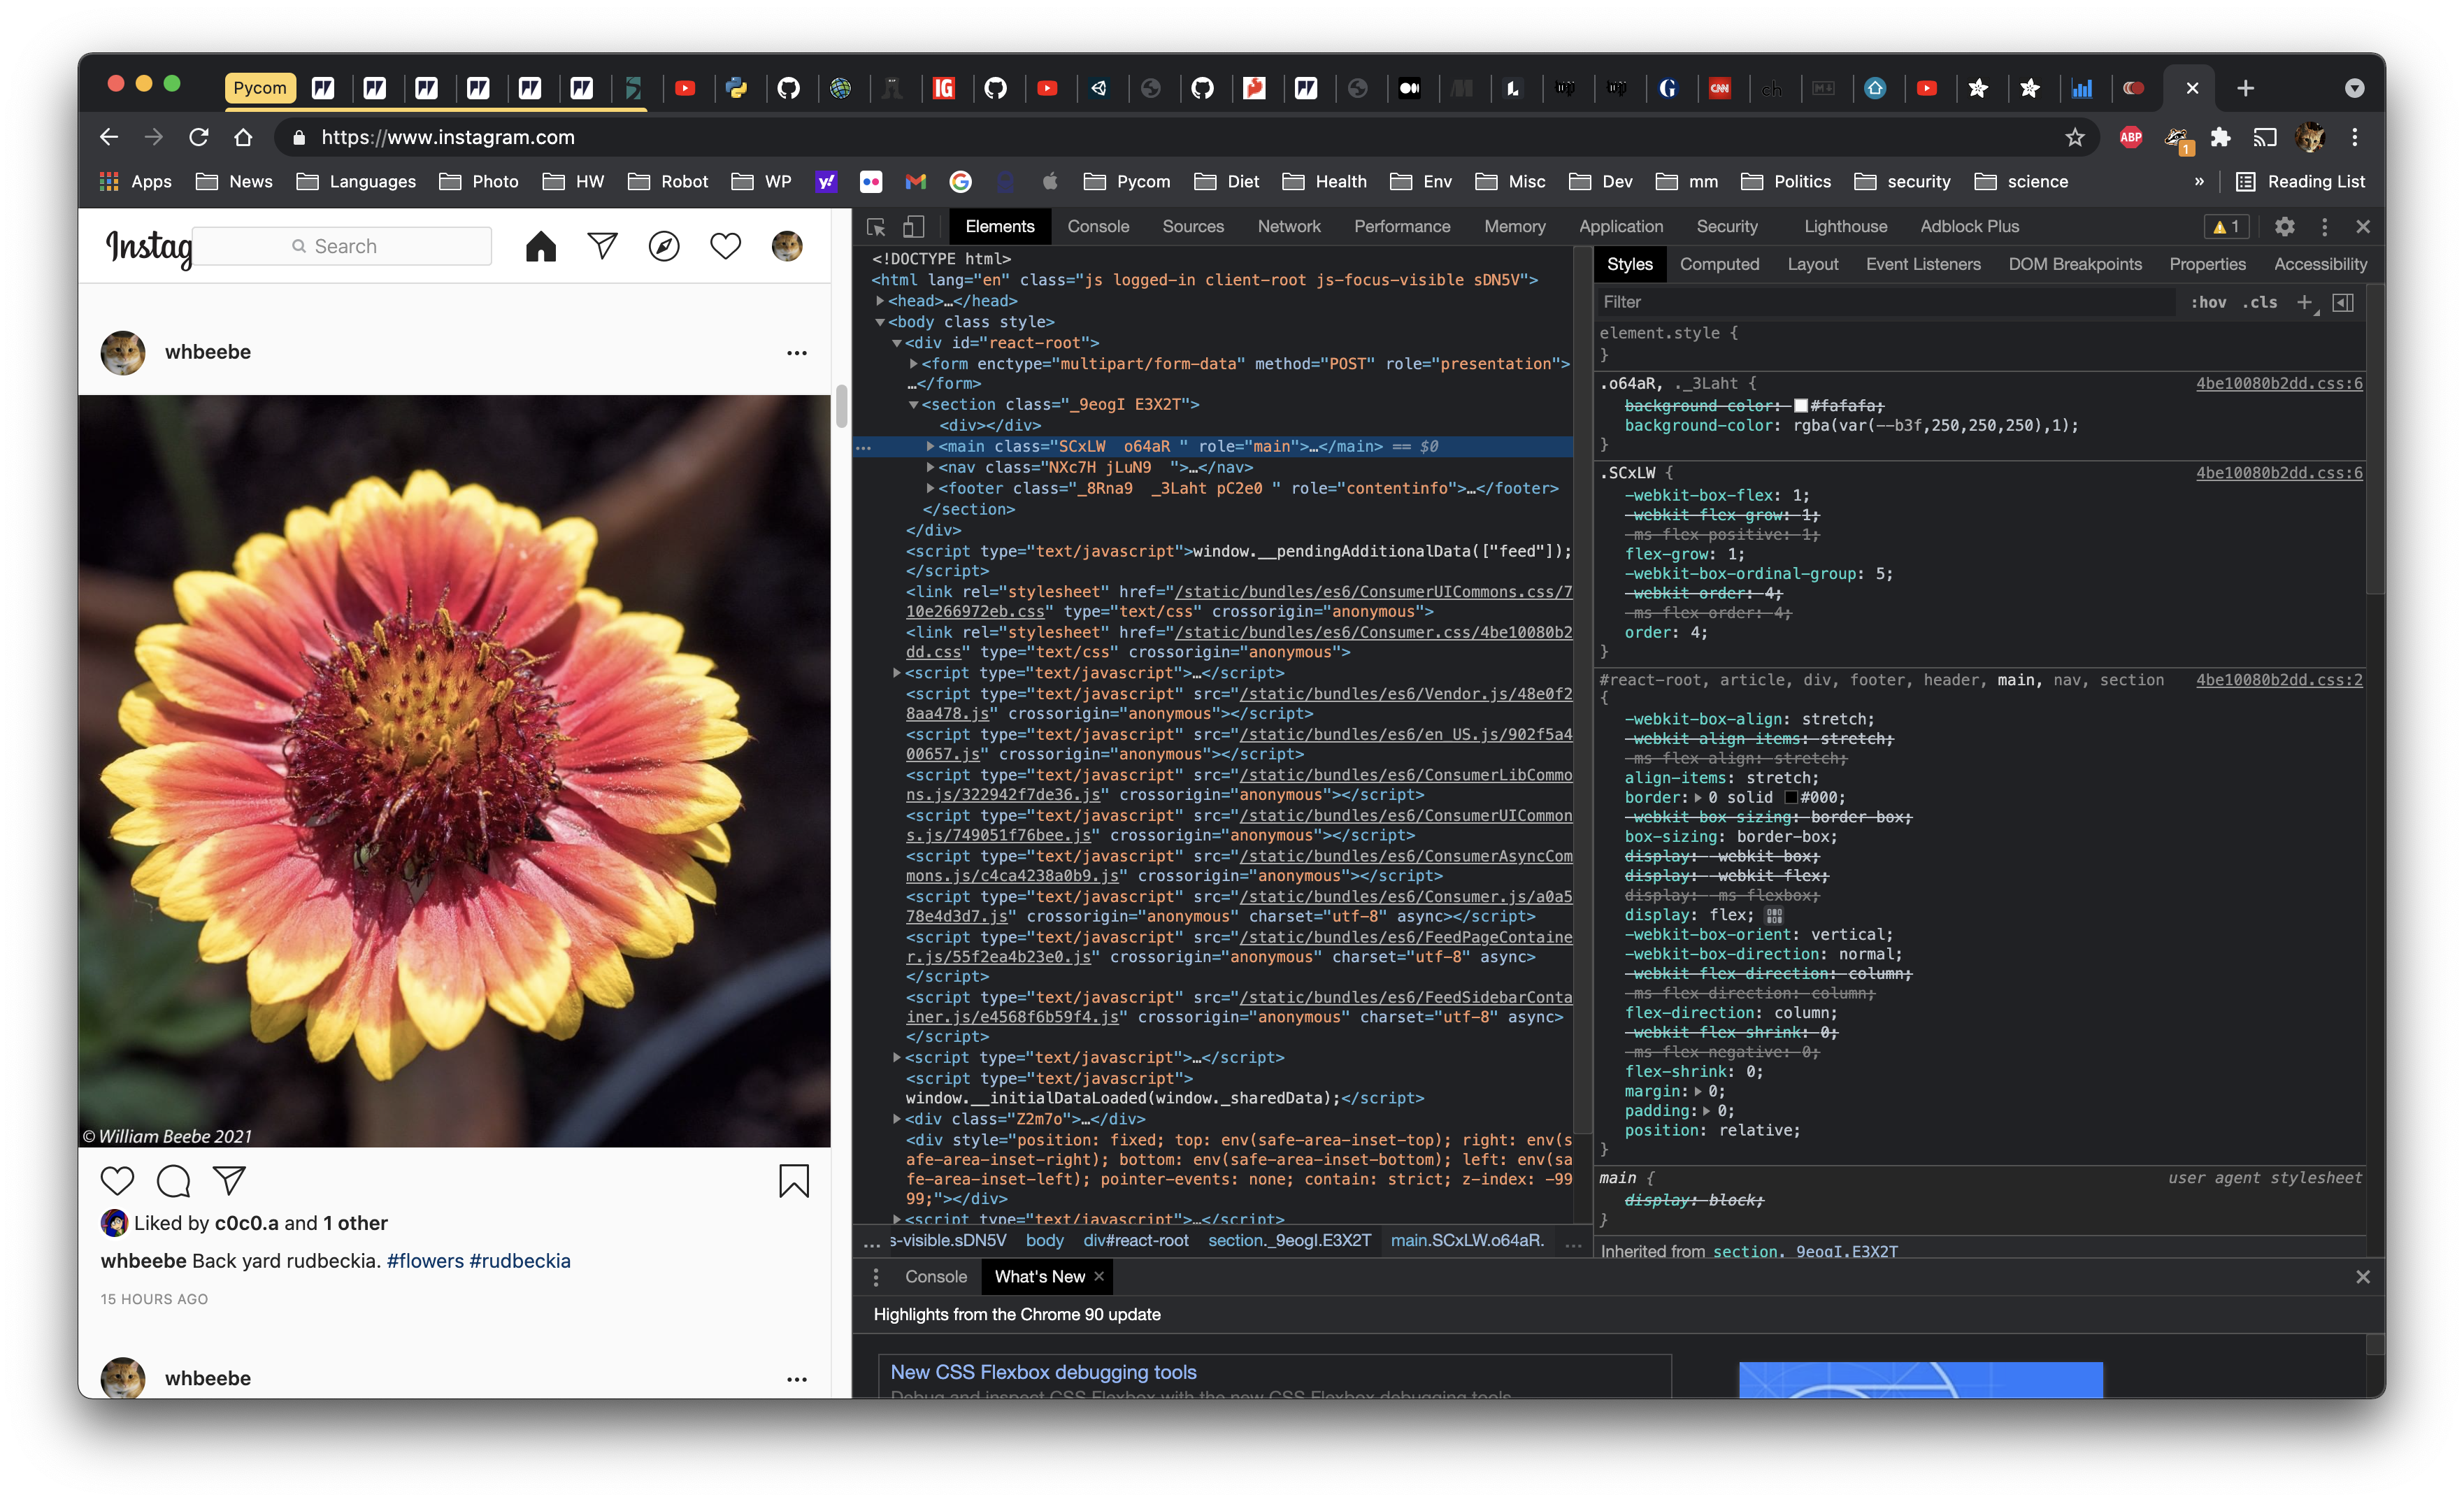Click the address bar URL
The width and height of the screenshot is (2464, 1502).
pos(448,138)
